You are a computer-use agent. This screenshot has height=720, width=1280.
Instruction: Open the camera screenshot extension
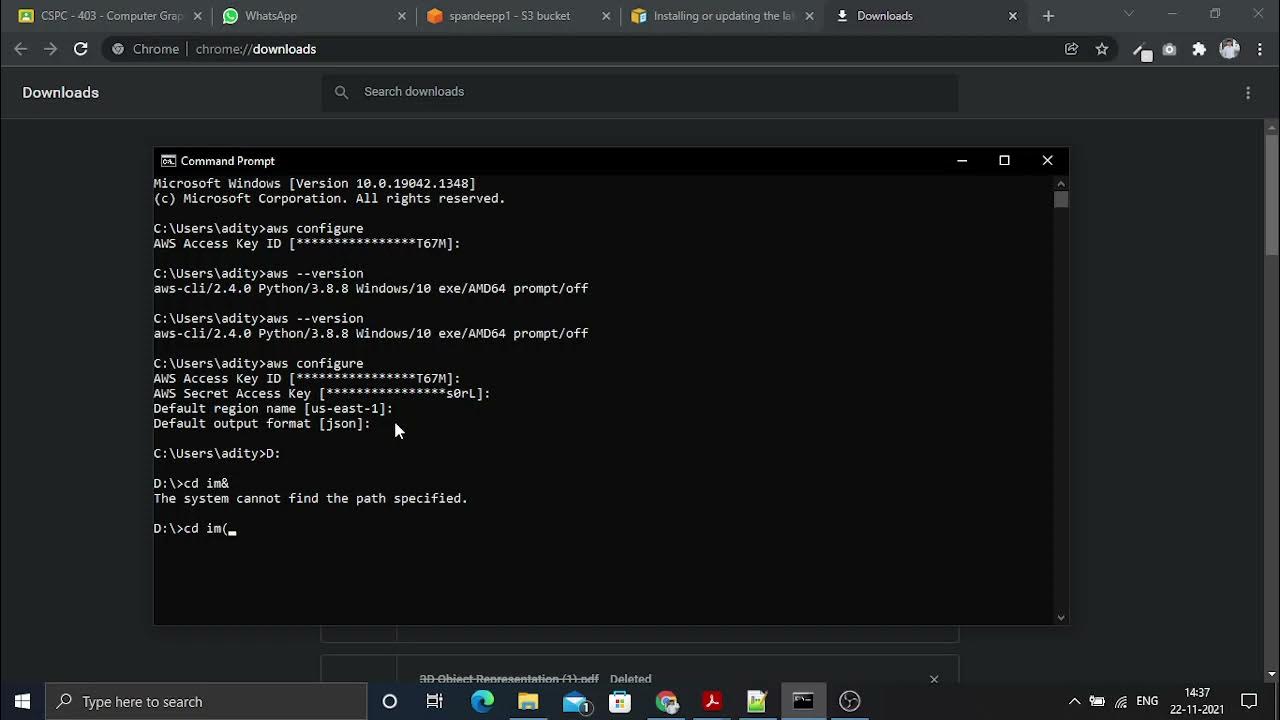(x=1169, y=49)
